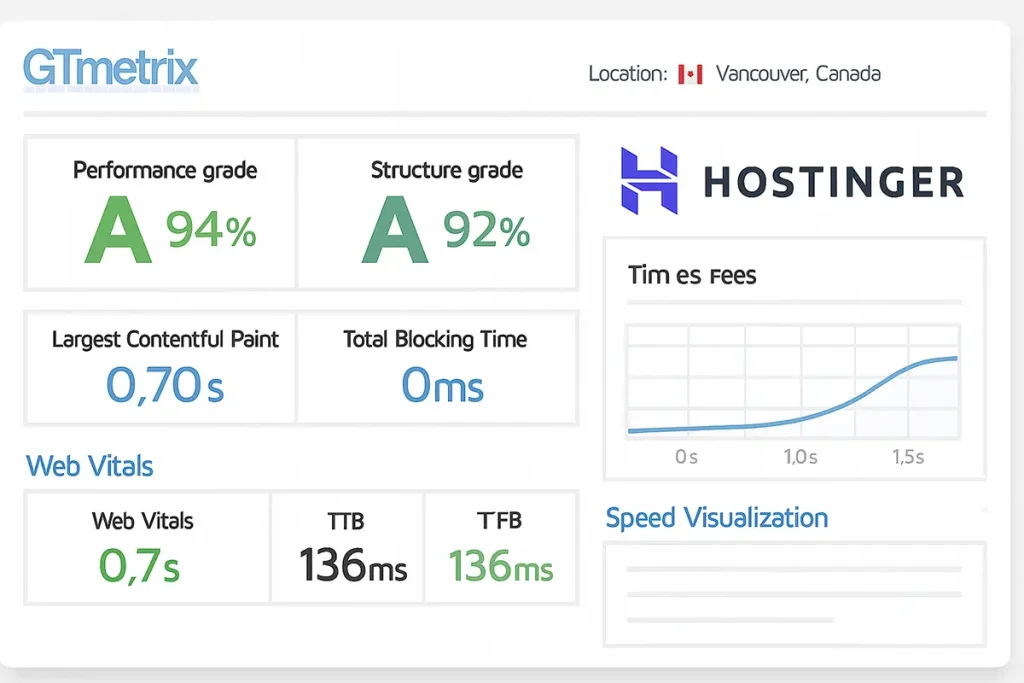Select the green 0,7s Web Vitals value
1024x683 pixels.
[139, 565]
